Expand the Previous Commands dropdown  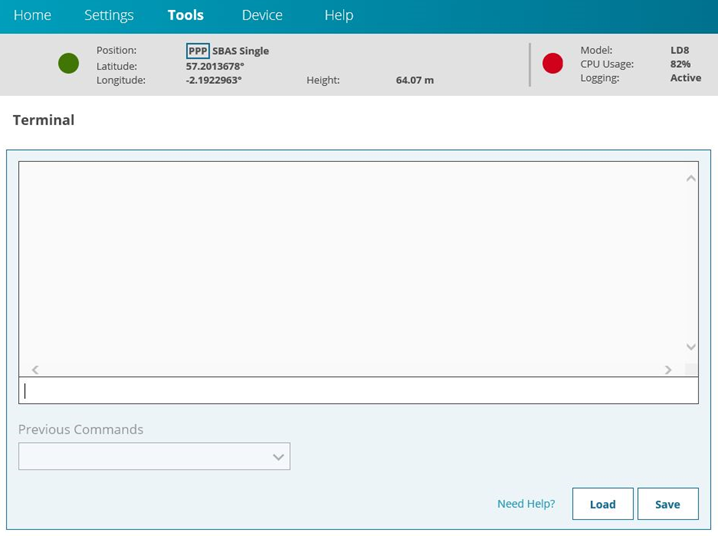pos(154,457)
